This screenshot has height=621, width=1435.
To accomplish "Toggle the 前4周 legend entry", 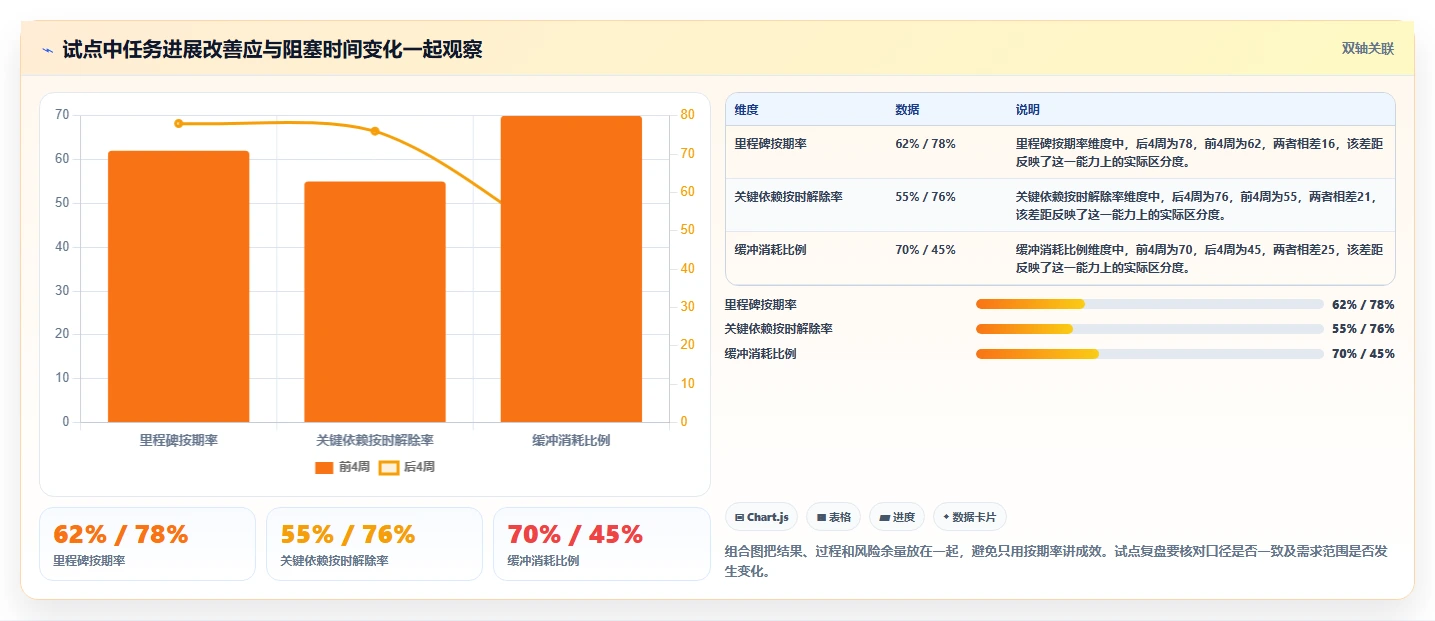I will click(x=343, y=467).
